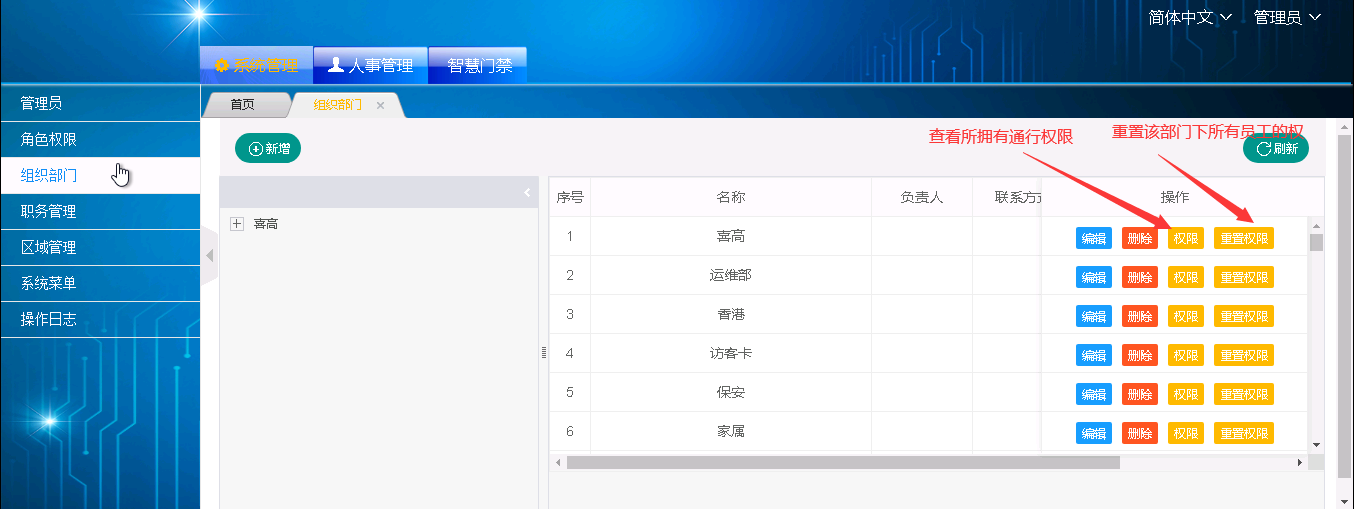The width and height of the screenshot is (1354, 509).
Task: Click the 名称 column header
Action: pyautogui.click(x=731, y=197)
